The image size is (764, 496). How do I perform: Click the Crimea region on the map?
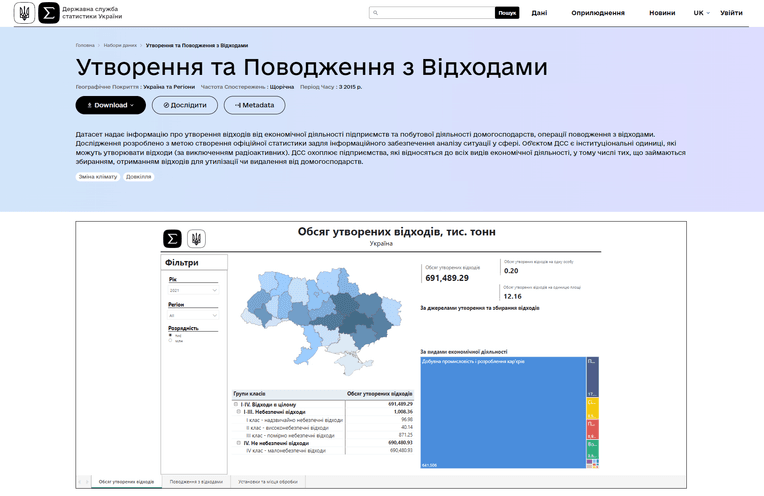[352, 364]
